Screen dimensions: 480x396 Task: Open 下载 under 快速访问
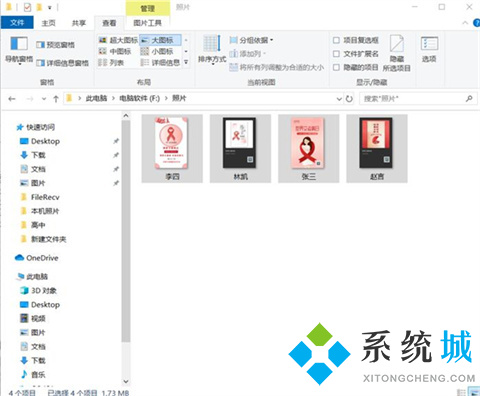(33, 155)
